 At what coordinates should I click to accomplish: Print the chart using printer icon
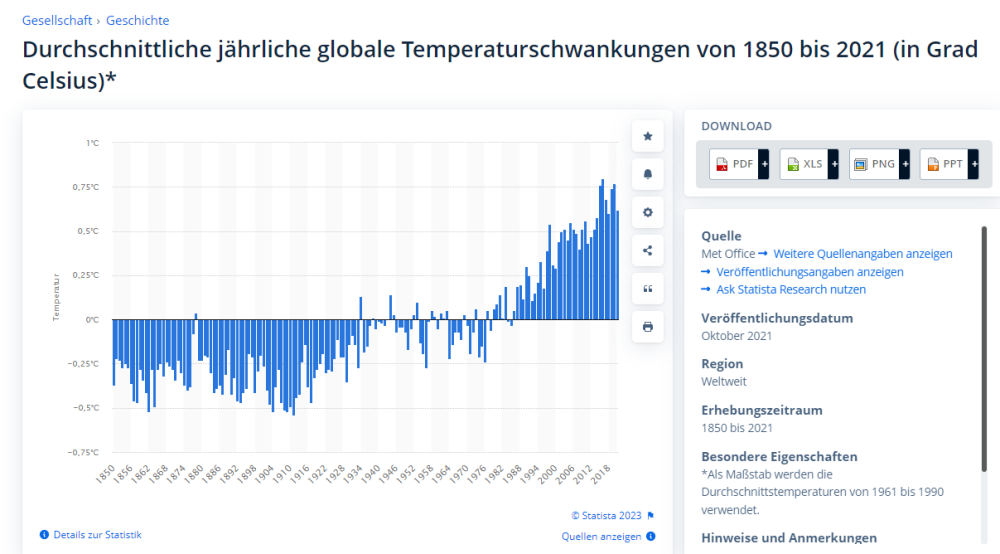(x=648, y=327)
